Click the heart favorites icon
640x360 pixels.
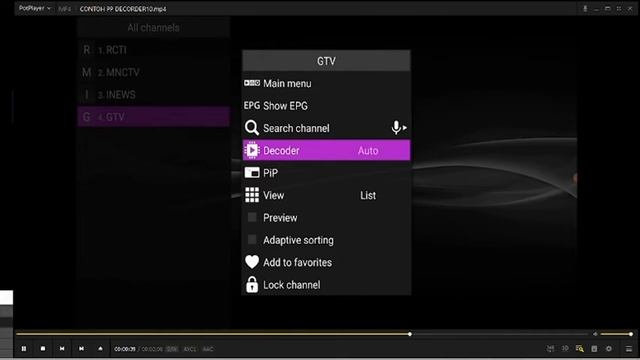pyautogui.click(x=252, y=262)
